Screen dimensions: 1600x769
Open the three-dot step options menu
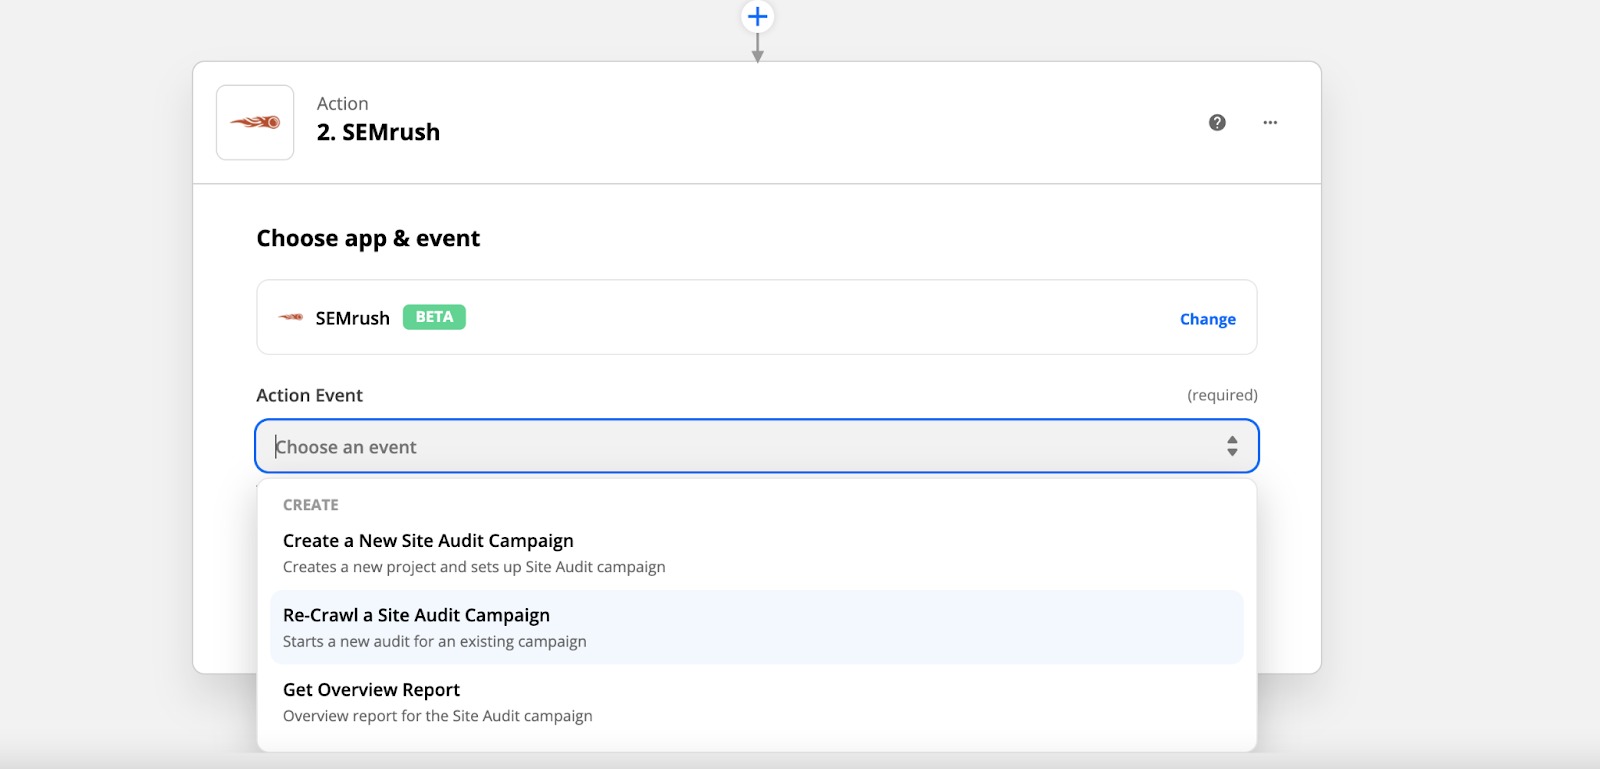1270,122
